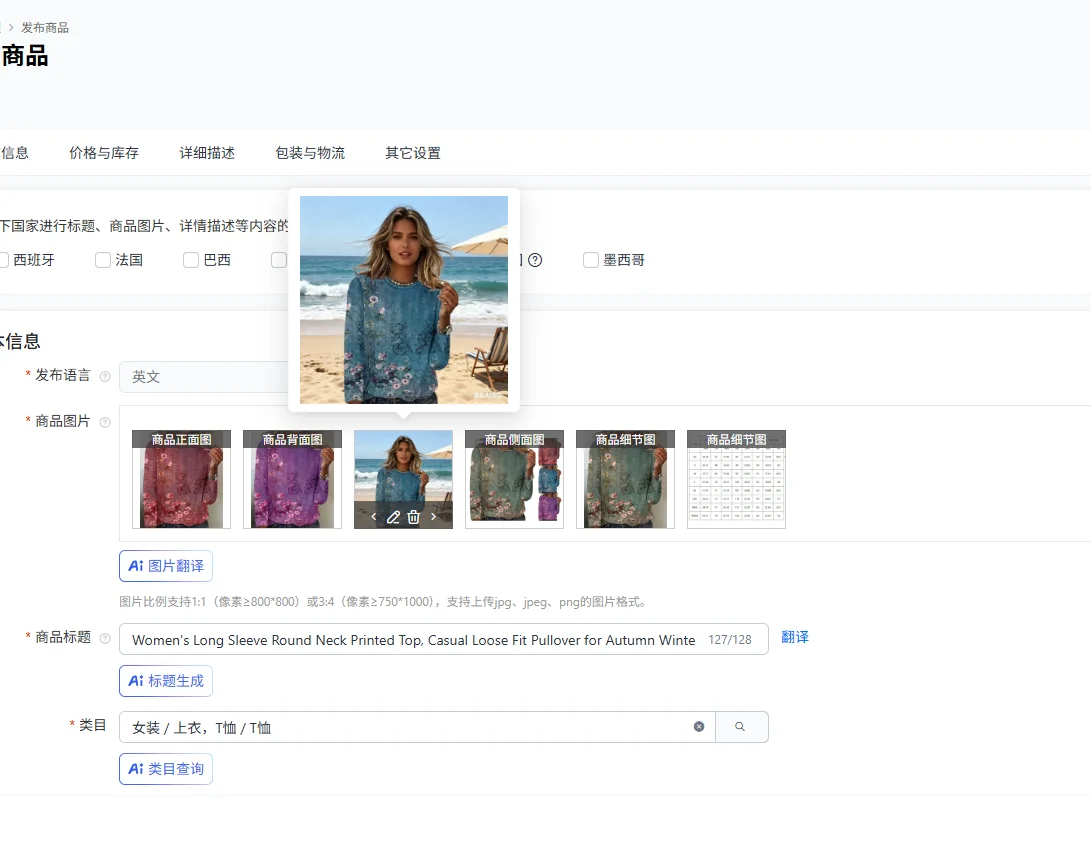Click the help icon next to 商品标题
This screenshot has height=862, width=1091.
click(105, 638)
